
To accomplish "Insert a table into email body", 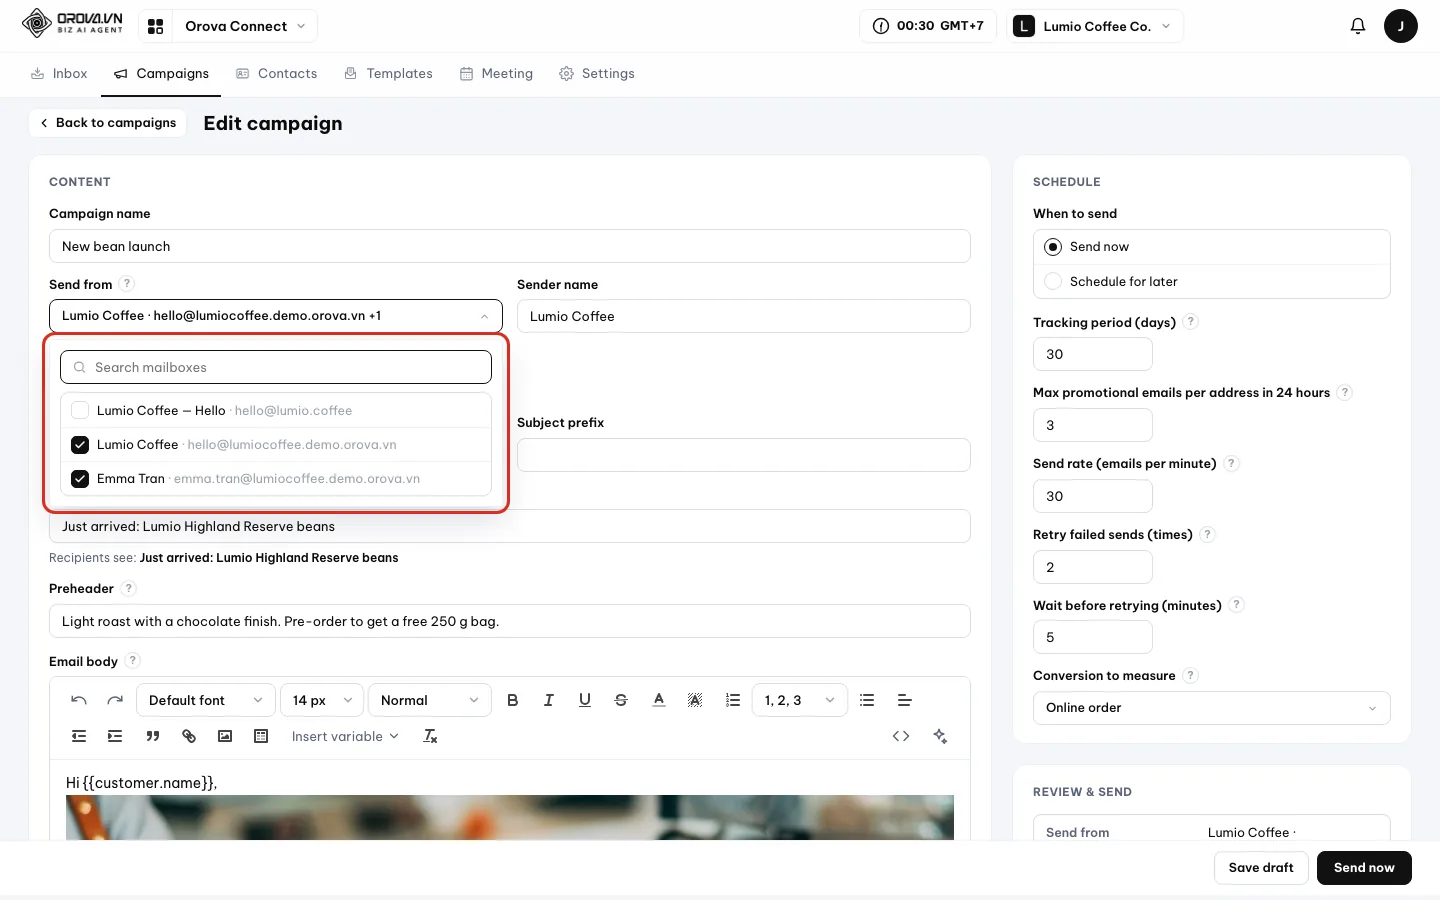I will tap(261, 736).
